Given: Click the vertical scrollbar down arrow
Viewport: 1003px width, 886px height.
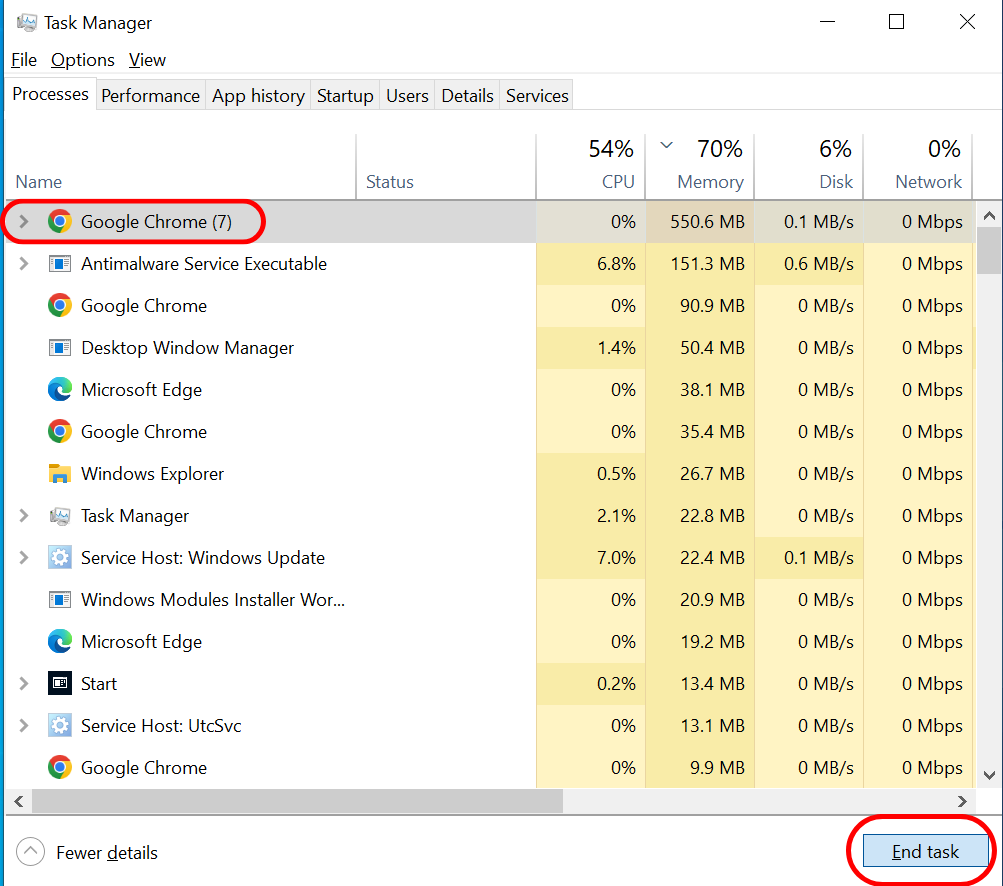Looking at the screenshot, I should 989,775.
